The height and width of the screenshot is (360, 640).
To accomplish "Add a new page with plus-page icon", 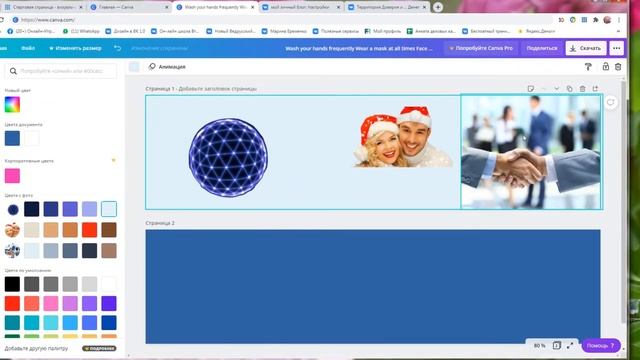I will click(596, 89).
